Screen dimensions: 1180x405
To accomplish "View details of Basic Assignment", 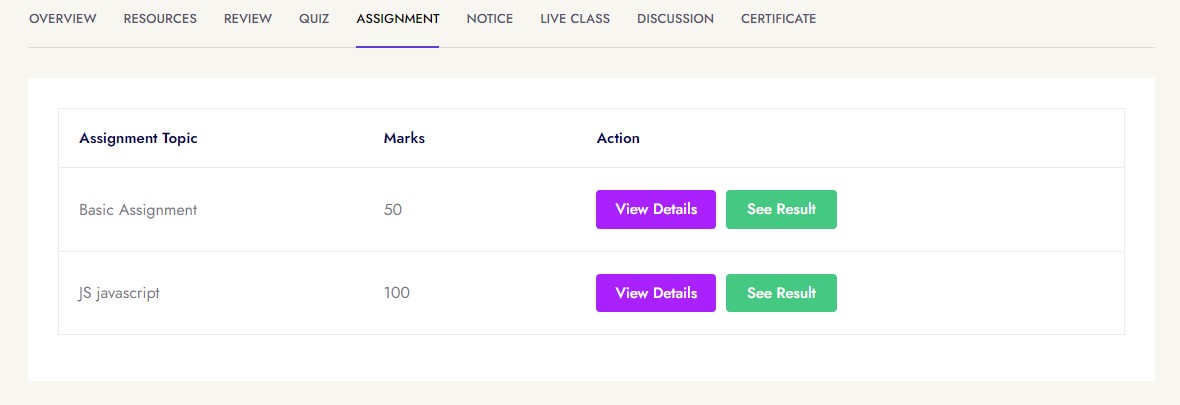I will coord(656,210).
